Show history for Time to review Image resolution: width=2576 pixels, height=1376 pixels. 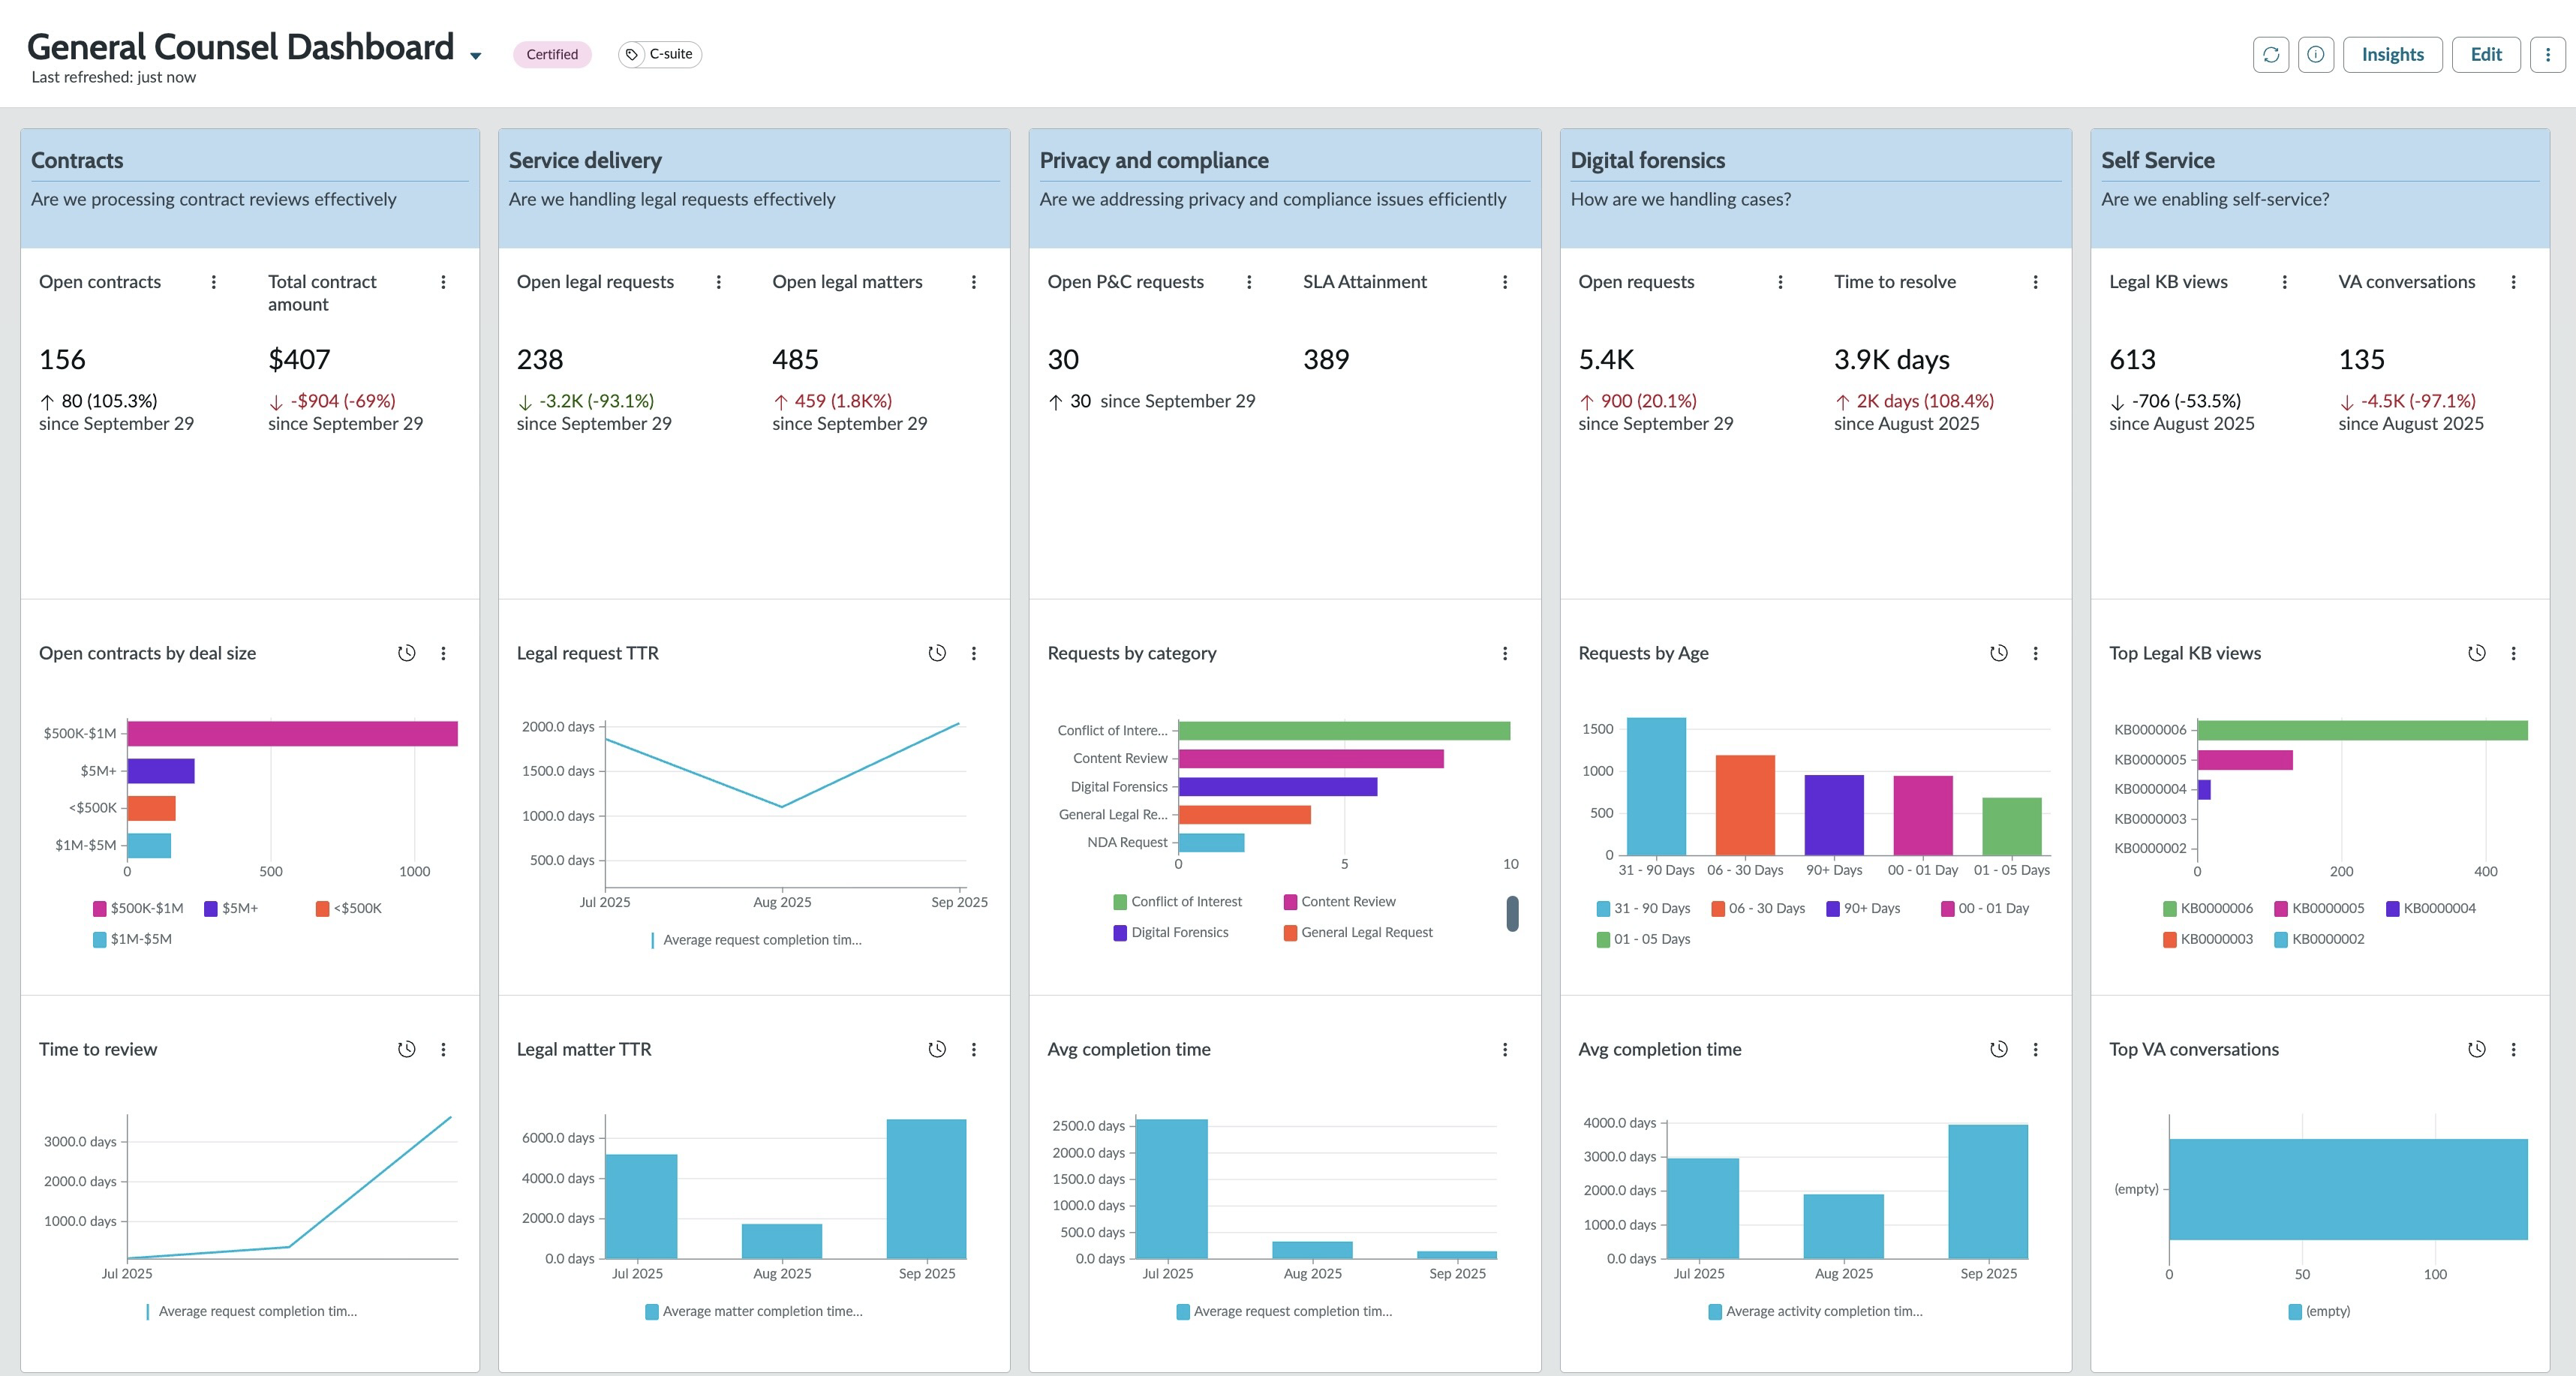point(407,1049)
